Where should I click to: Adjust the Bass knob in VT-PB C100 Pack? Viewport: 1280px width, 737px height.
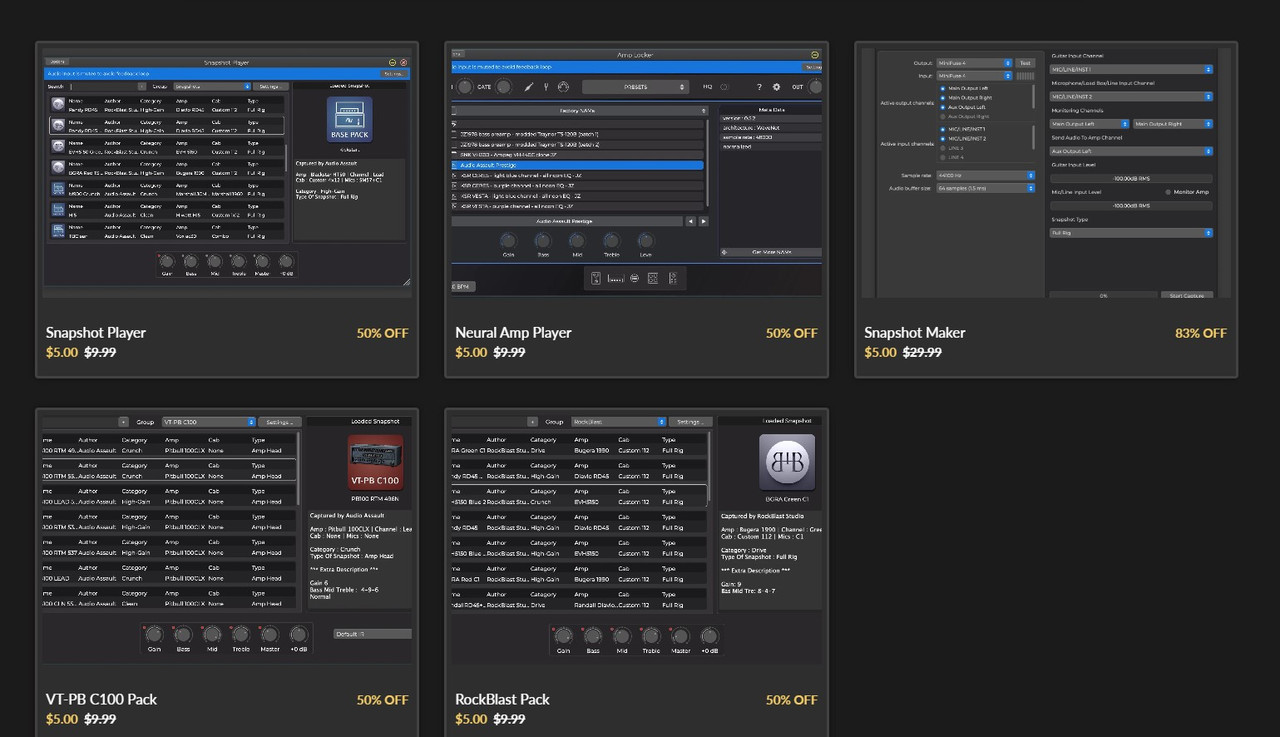pos(183,635)
